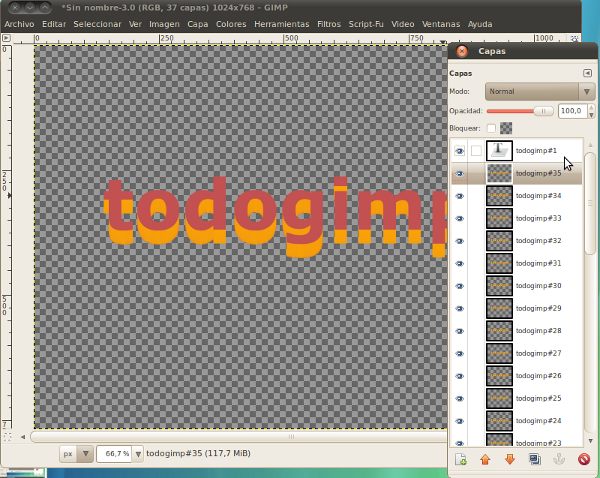The height and width of the screenshot is (478, 600).
Task: Toggle visibility of the todogimp#34 layer
Action: [460, 196]
